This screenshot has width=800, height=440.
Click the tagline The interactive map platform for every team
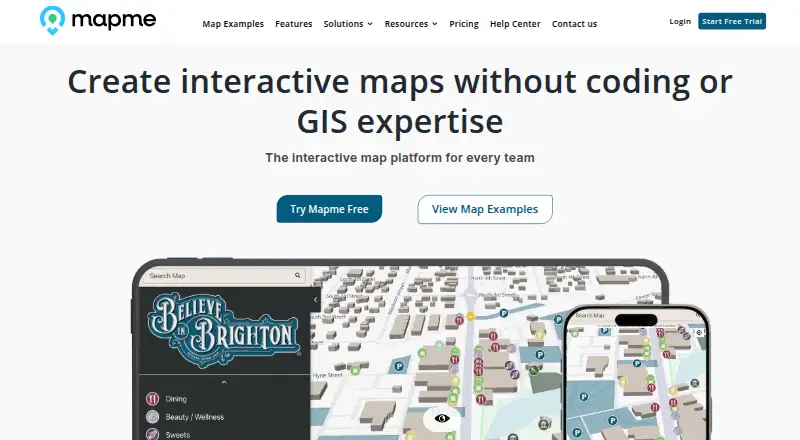[x=400, y=158]
